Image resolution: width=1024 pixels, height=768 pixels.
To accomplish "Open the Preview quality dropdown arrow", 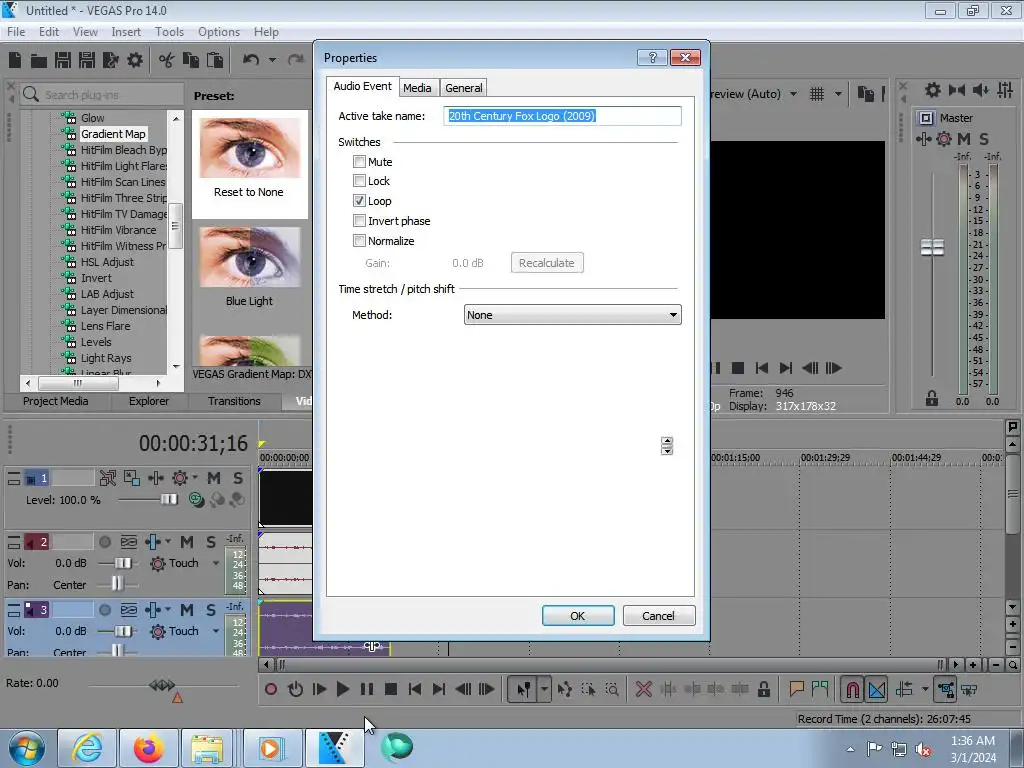I will coord(793,94).
